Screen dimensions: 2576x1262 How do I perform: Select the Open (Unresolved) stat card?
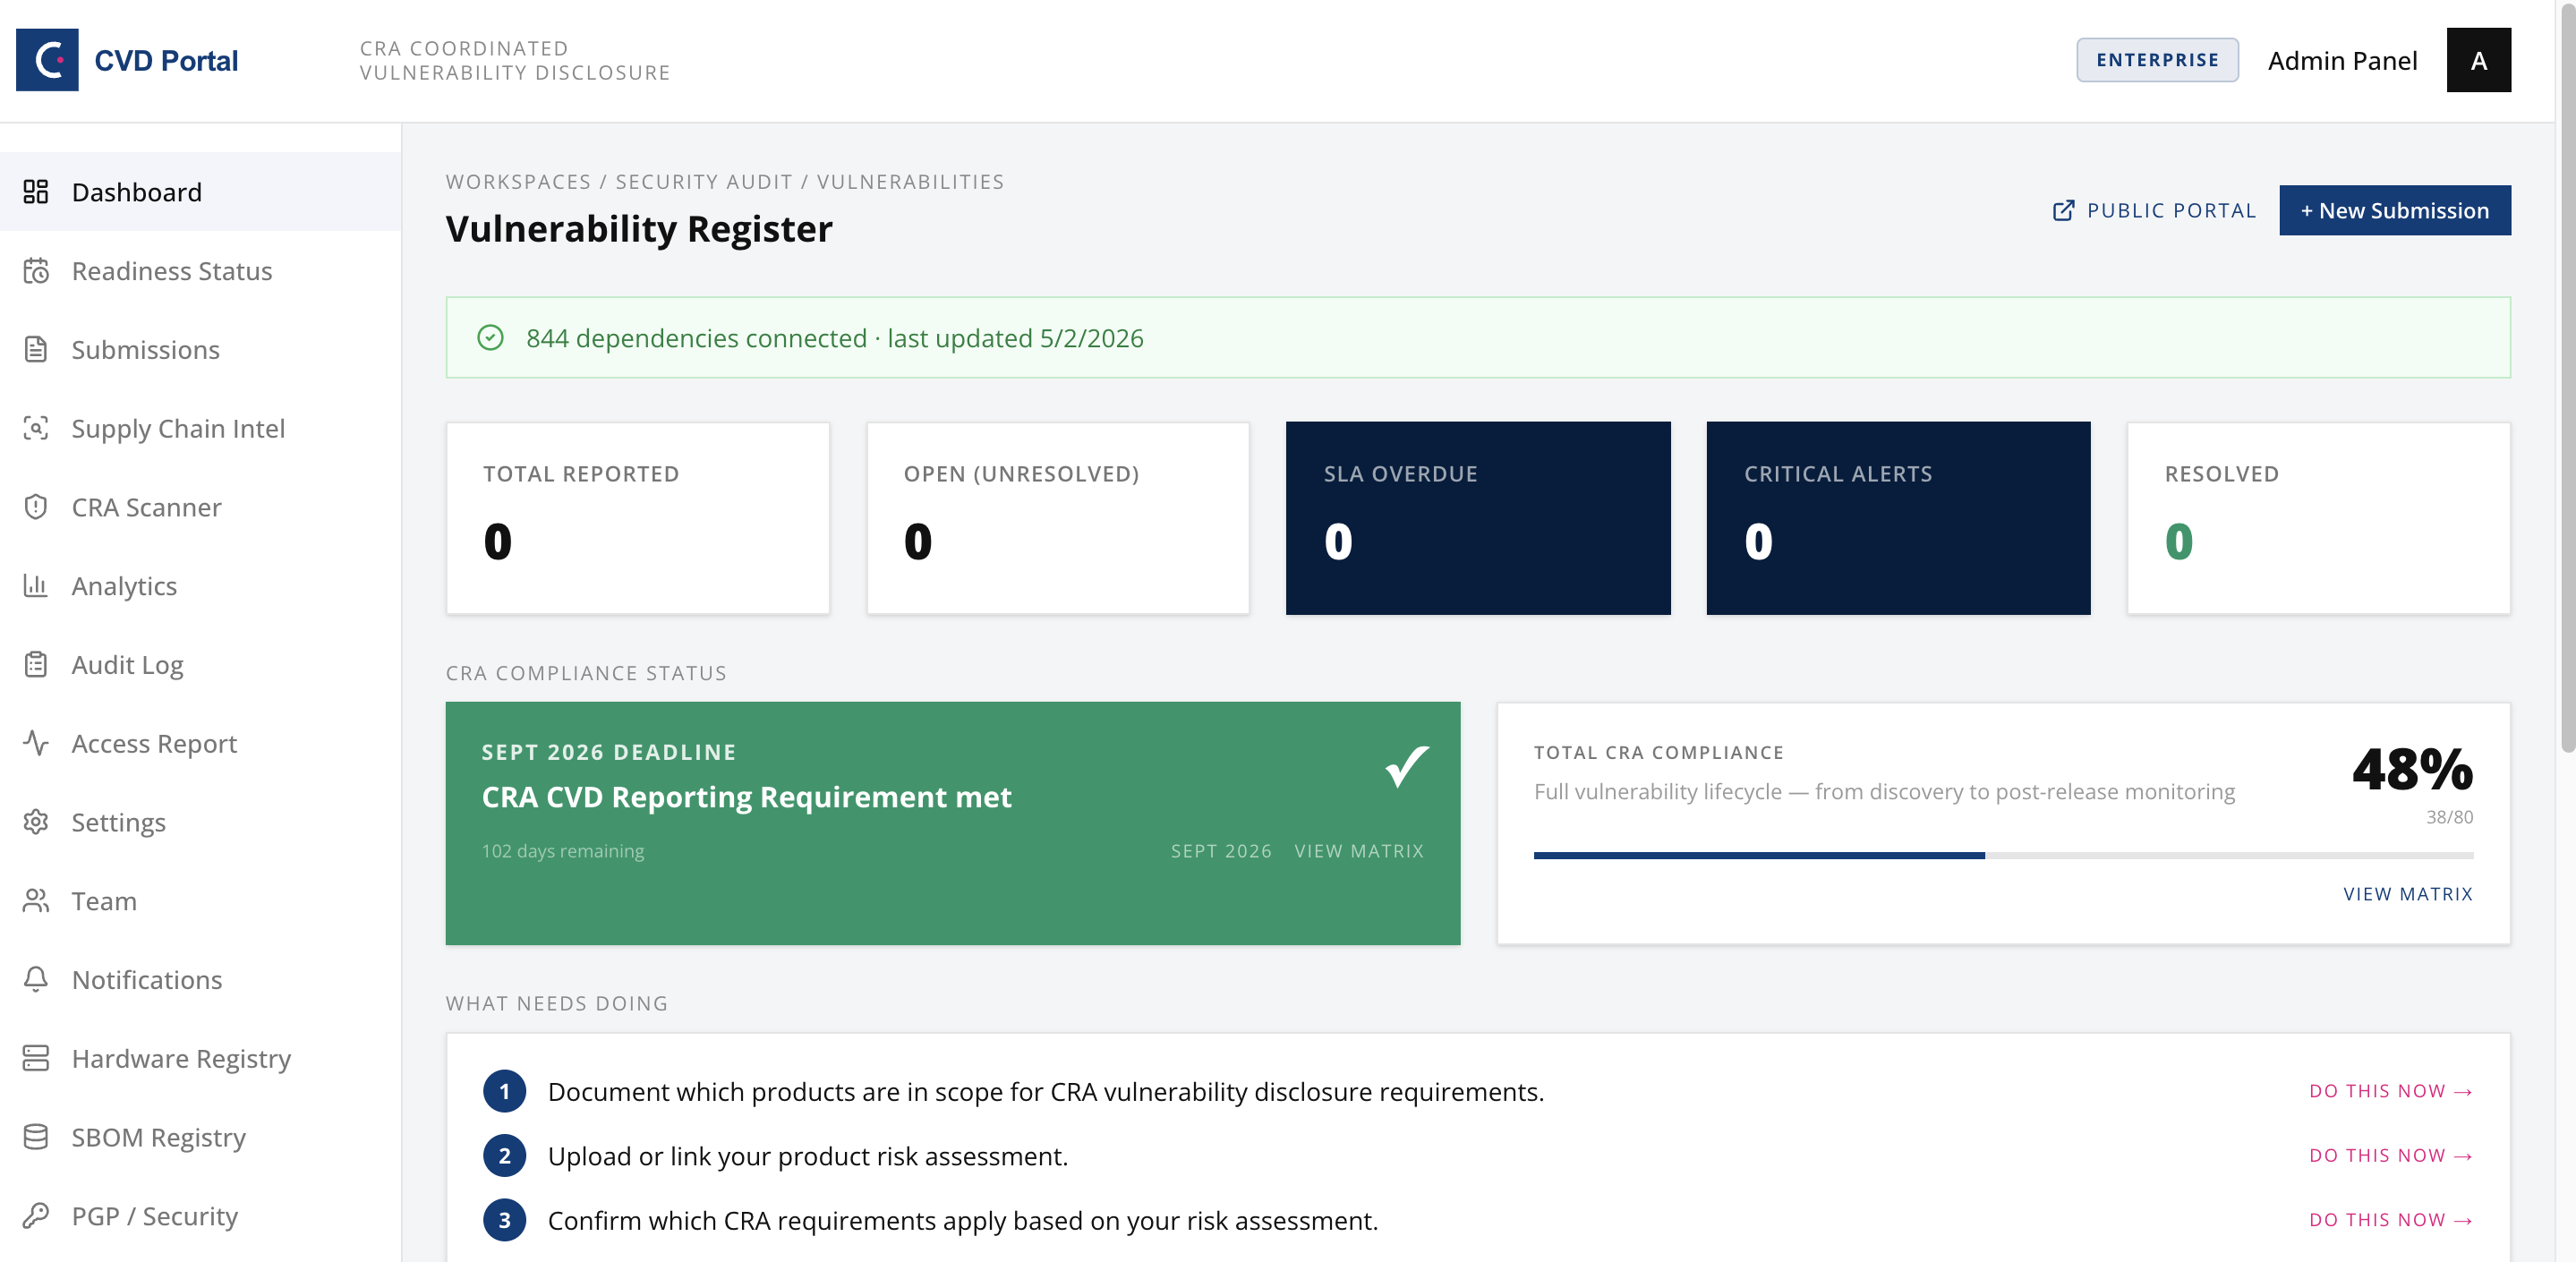coord(1058,518)
